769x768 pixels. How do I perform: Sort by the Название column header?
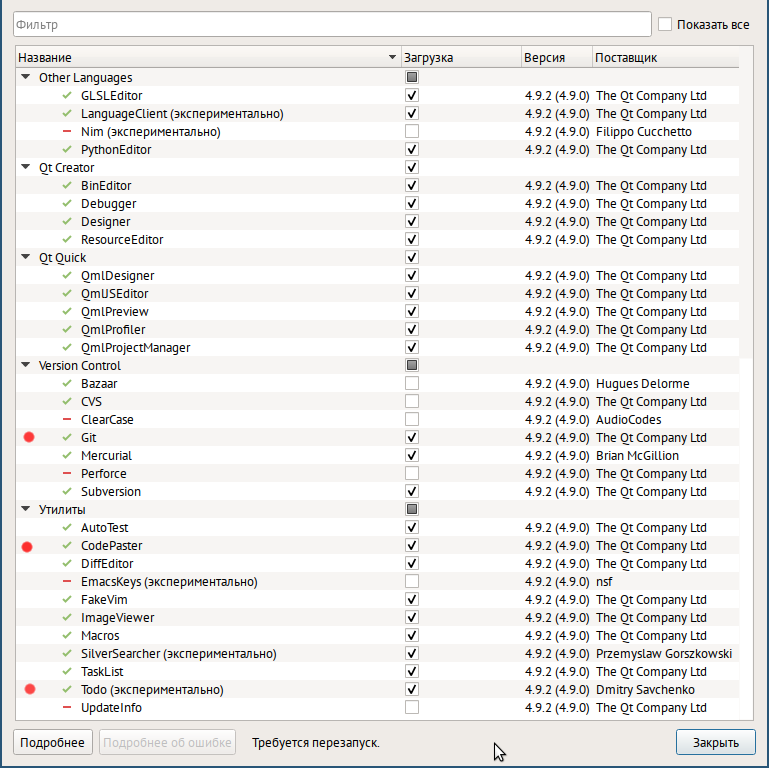pos(208,57)
